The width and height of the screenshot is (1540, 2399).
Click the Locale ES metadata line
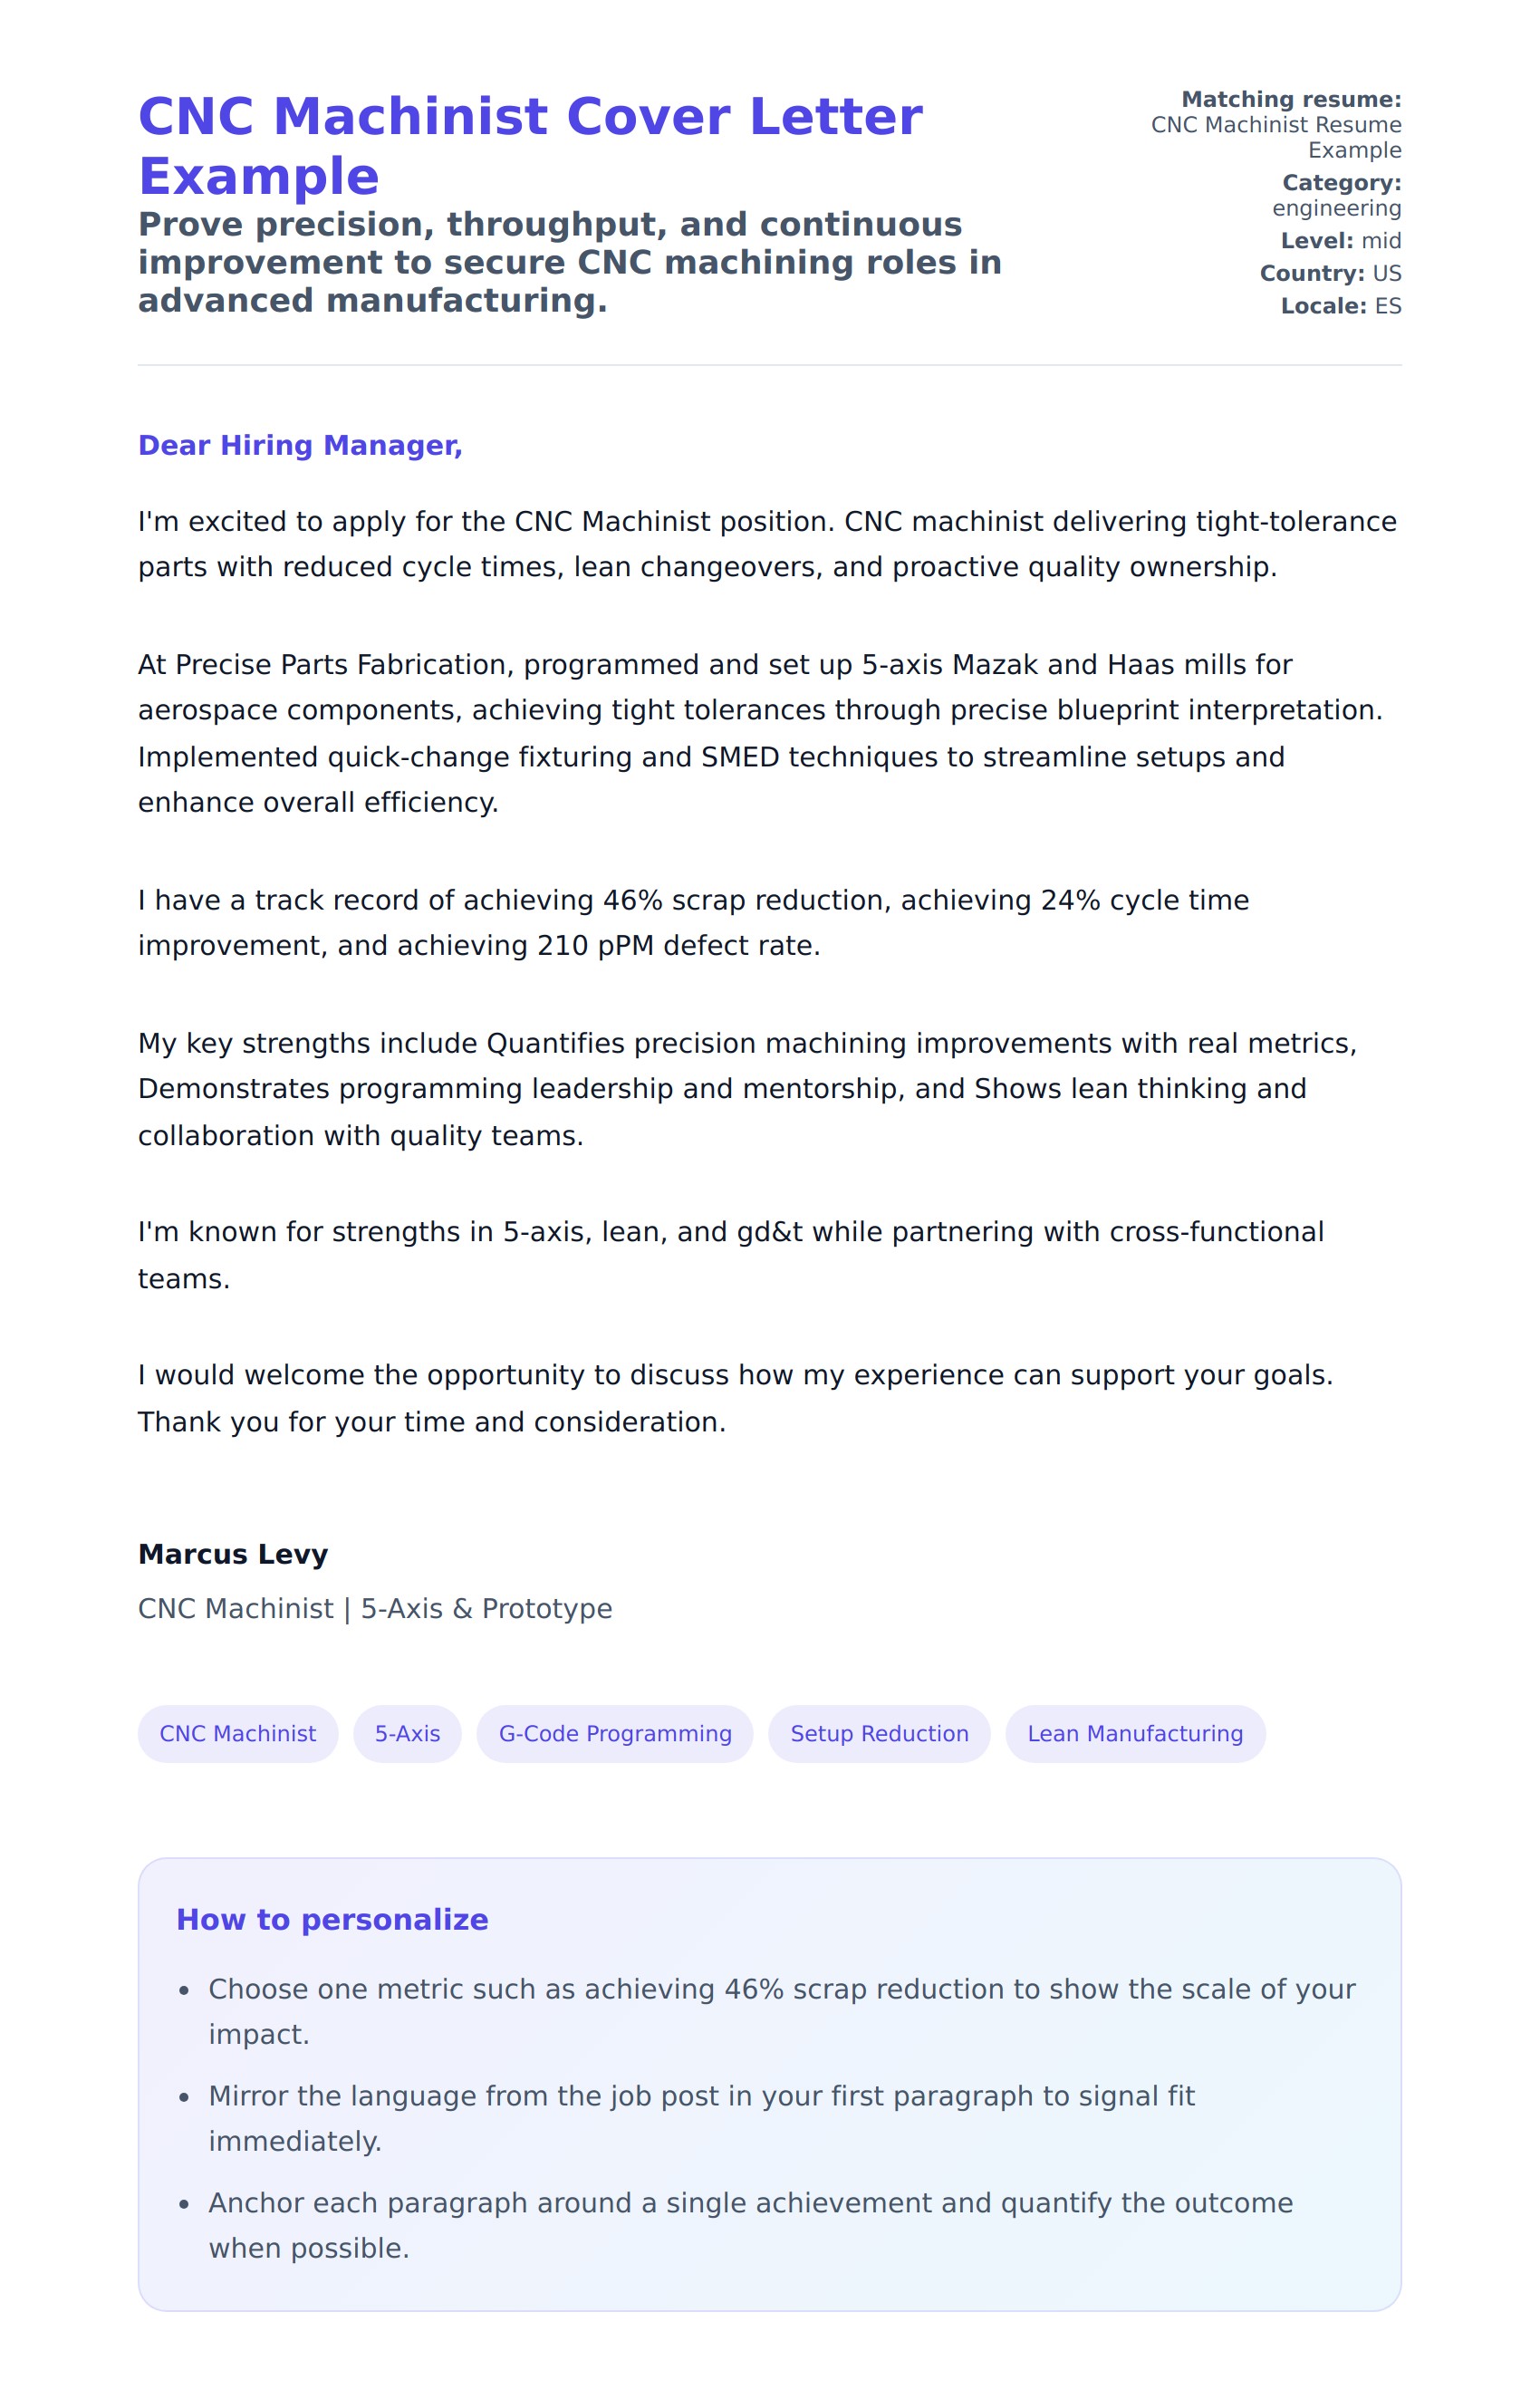tap(1340, 306)
